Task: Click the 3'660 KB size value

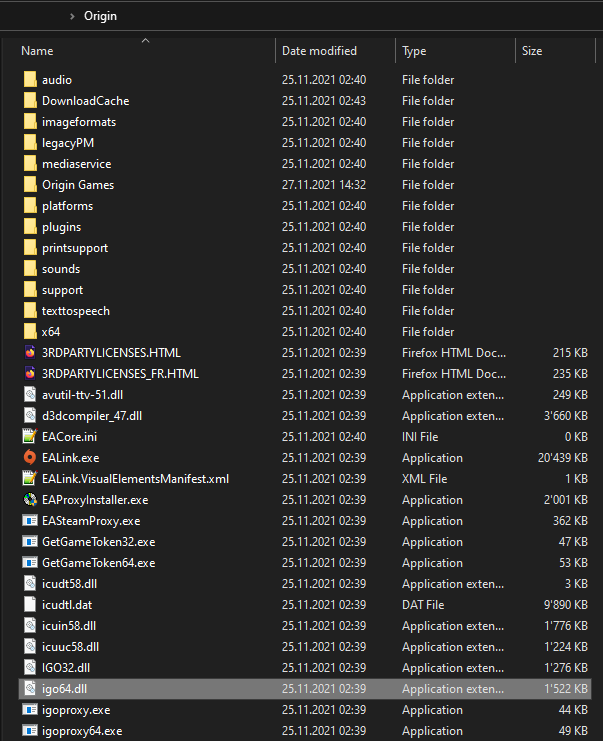Action: (x=566, y=416)
